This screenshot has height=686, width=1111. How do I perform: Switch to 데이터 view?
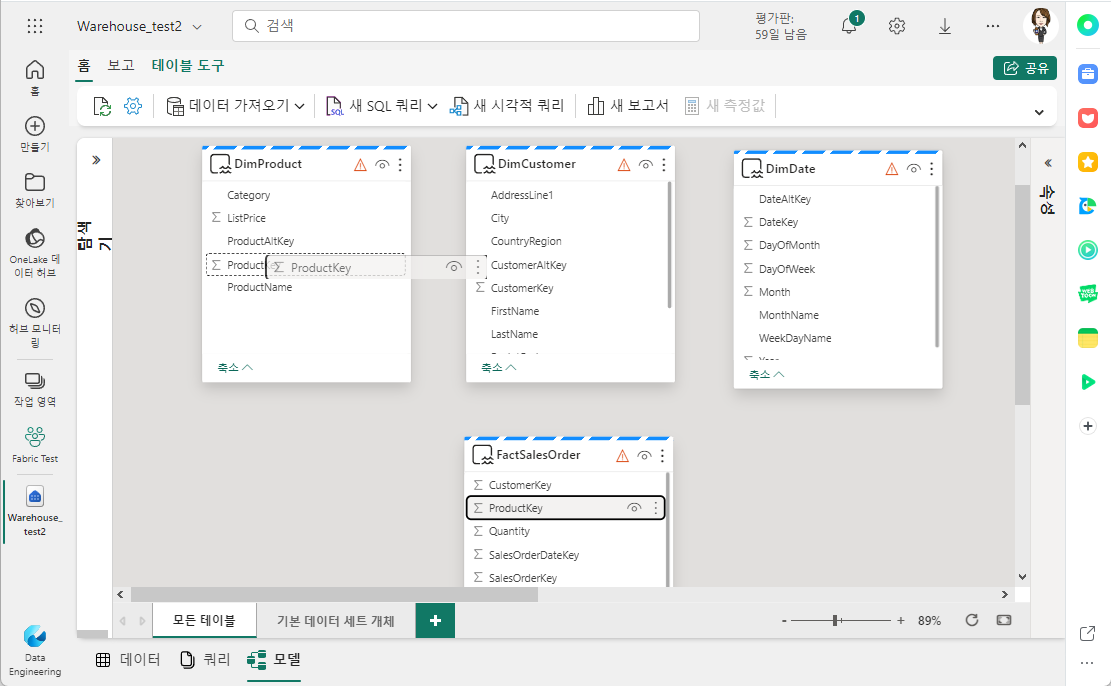(128, 660)
